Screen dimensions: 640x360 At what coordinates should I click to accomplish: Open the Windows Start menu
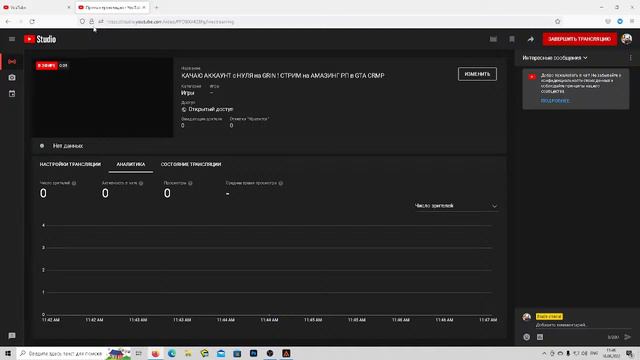click(x=8, y=353)
